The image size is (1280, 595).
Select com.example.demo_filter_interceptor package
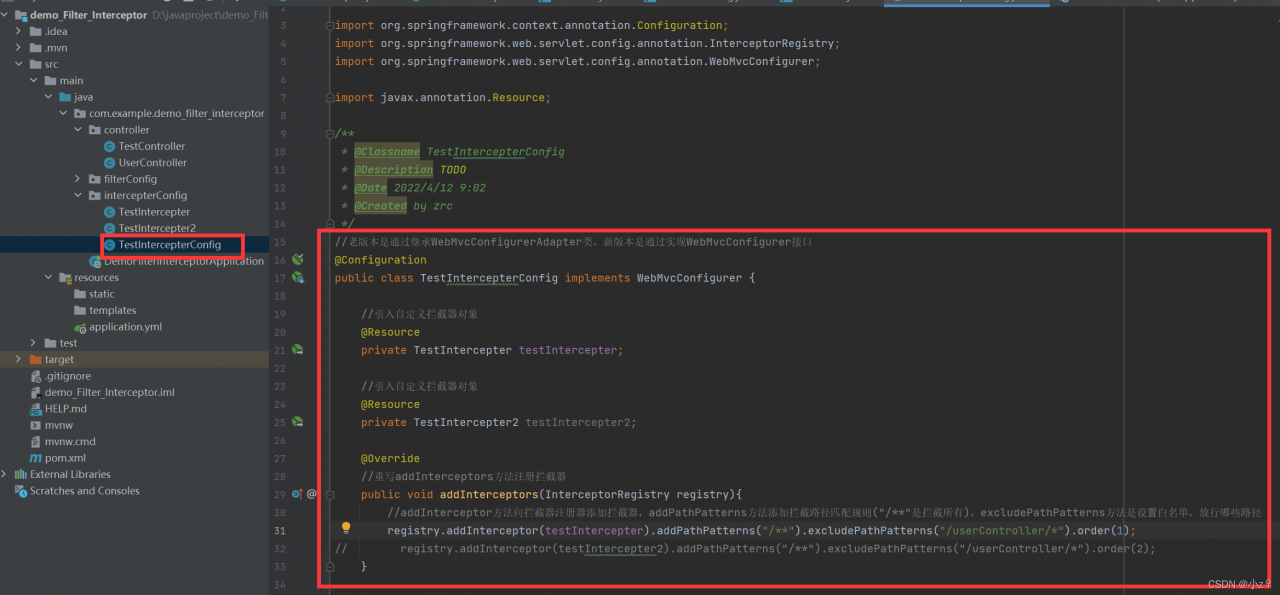pyautogui.click(x=177, y=113)
